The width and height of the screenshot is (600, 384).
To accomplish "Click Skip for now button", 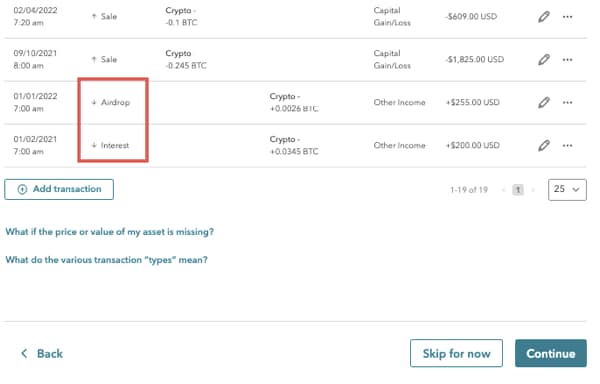I will point(456,353).
